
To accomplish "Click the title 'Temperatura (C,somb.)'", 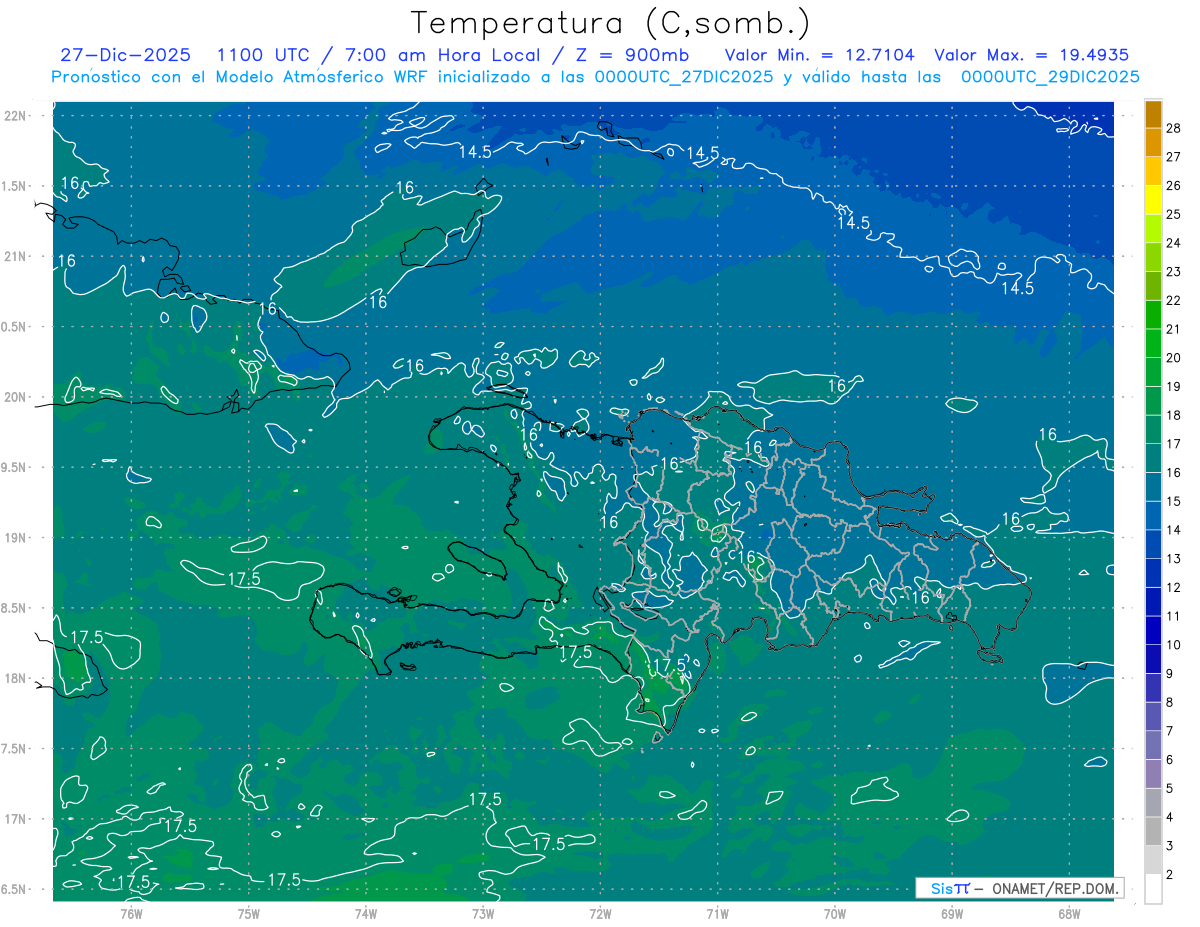I will coord(610,23).
